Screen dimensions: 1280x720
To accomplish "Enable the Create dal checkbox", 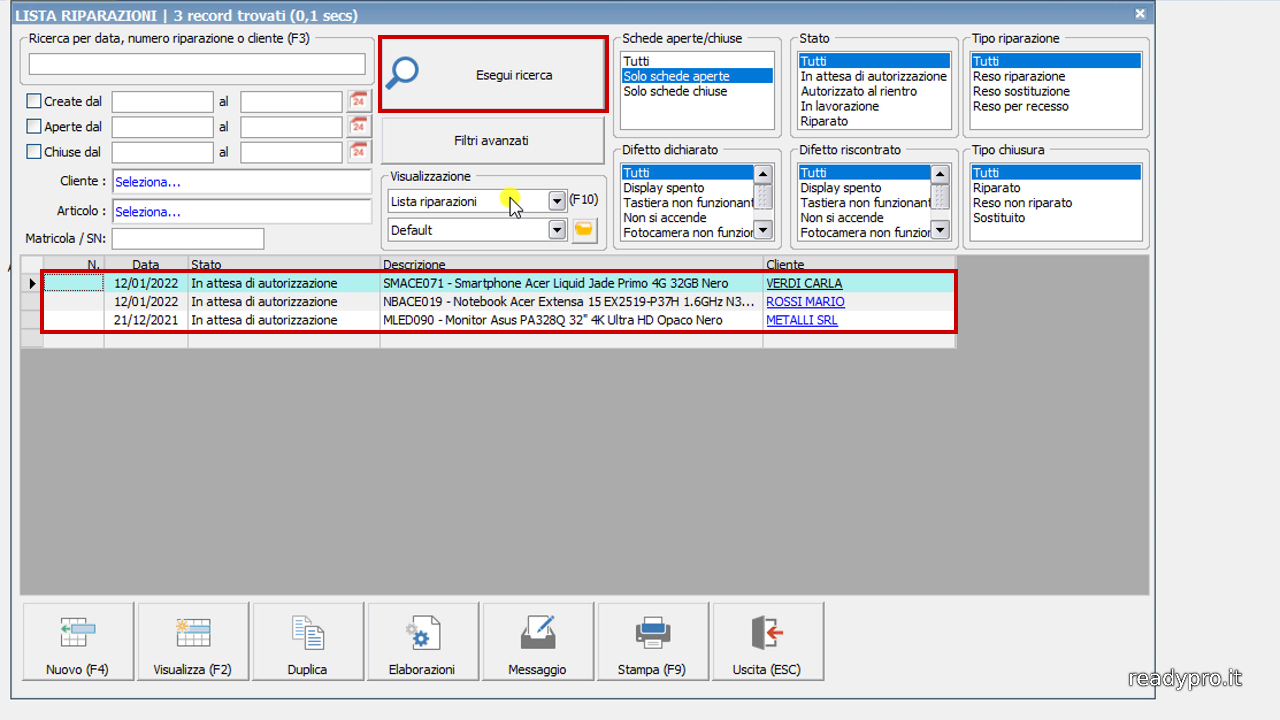I will coord(34,101).
